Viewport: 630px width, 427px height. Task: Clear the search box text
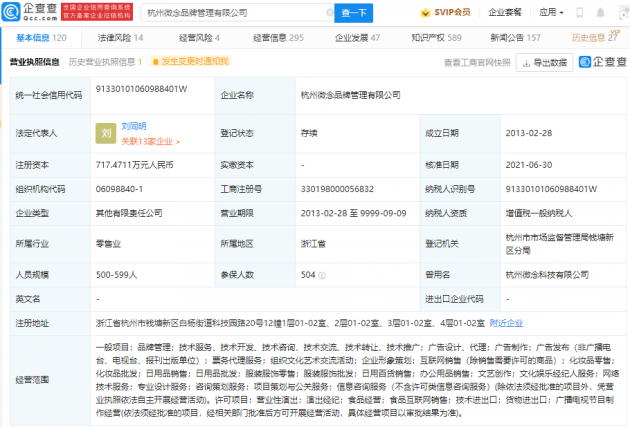pos(329,13)
